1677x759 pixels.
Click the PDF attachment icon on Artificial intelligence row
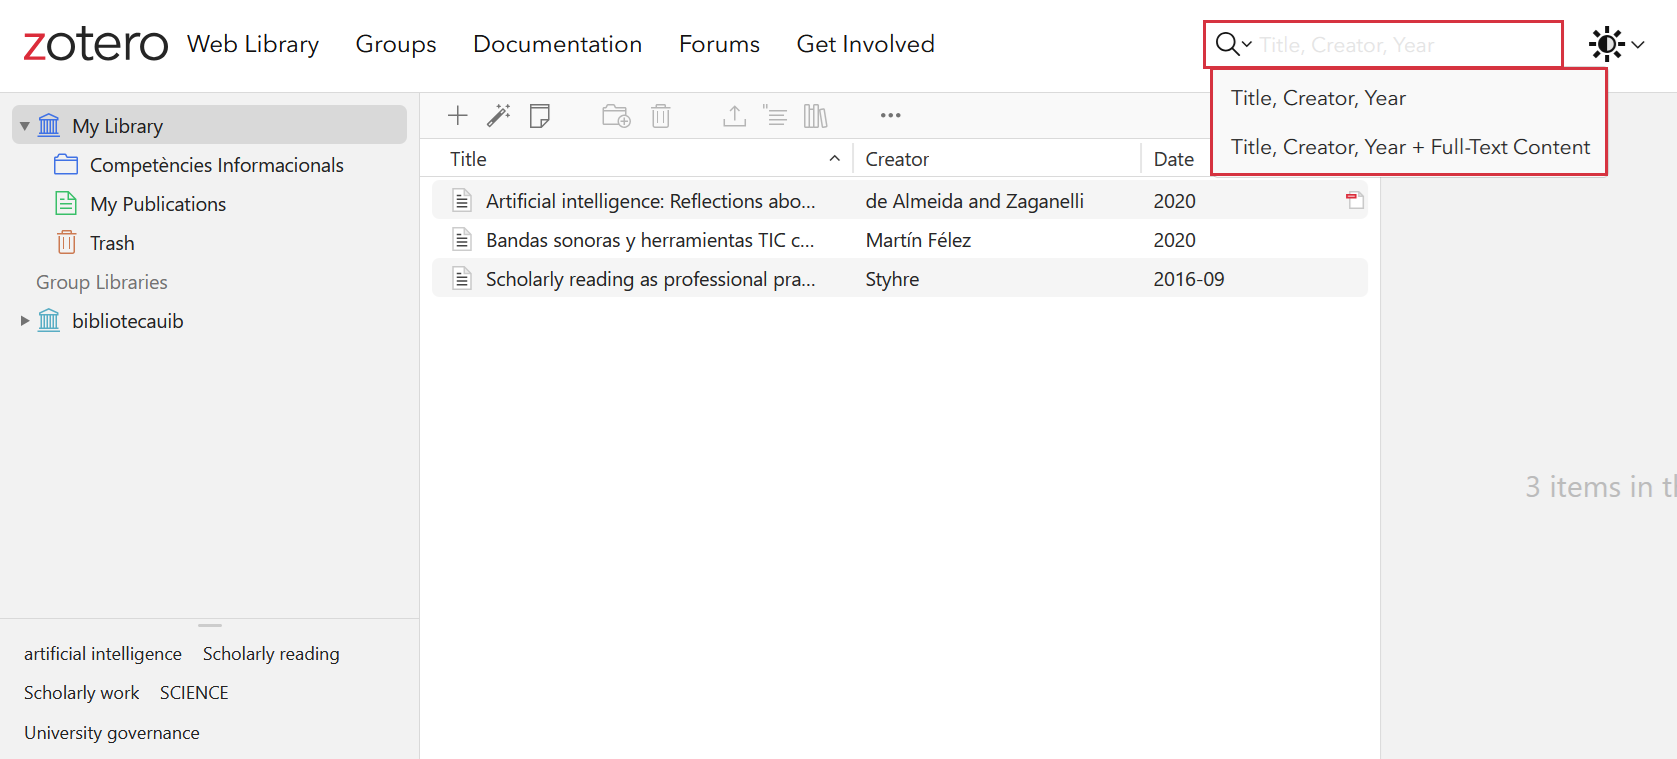[1354, 201]
